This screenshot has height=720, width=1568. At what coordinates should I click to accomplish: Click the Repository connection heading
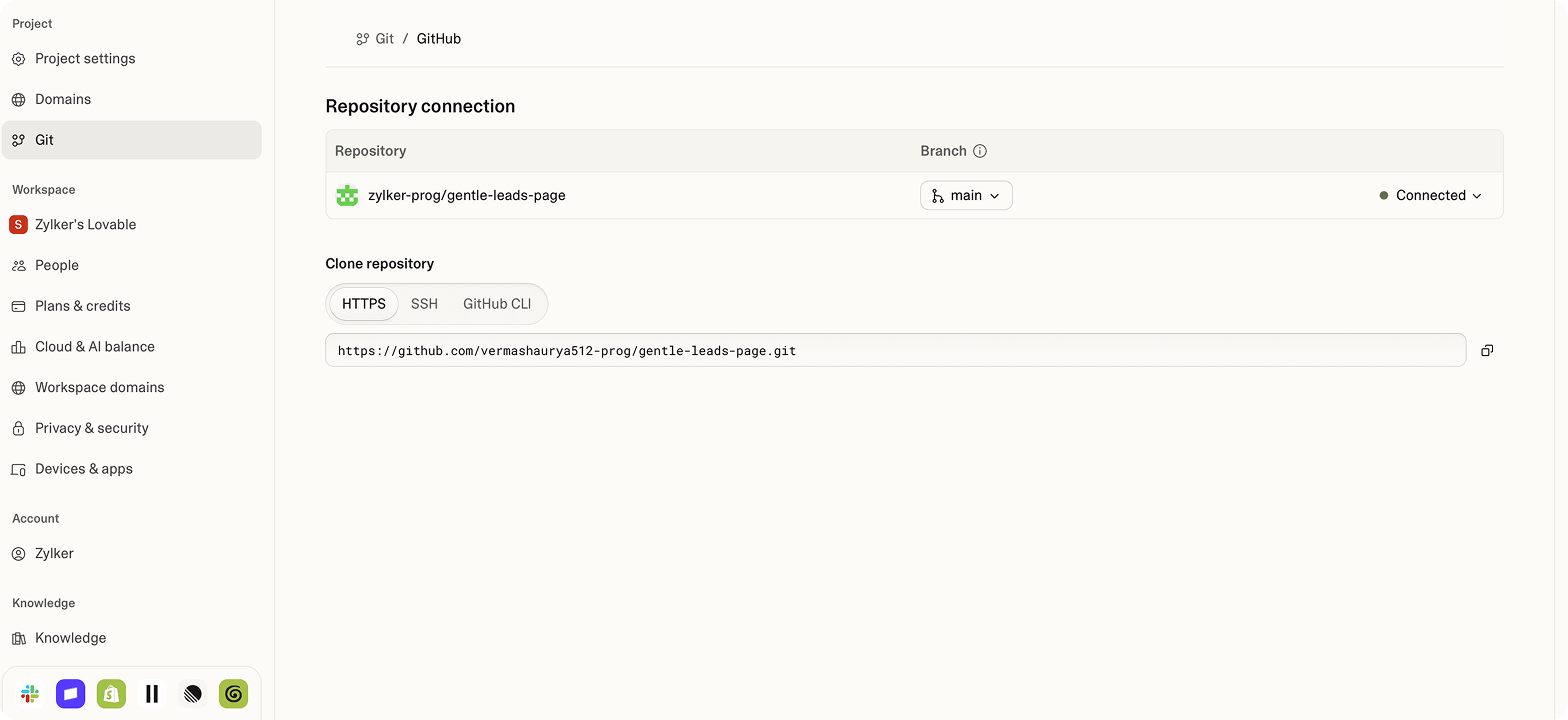pyautogui.click(x=420, y=106)
